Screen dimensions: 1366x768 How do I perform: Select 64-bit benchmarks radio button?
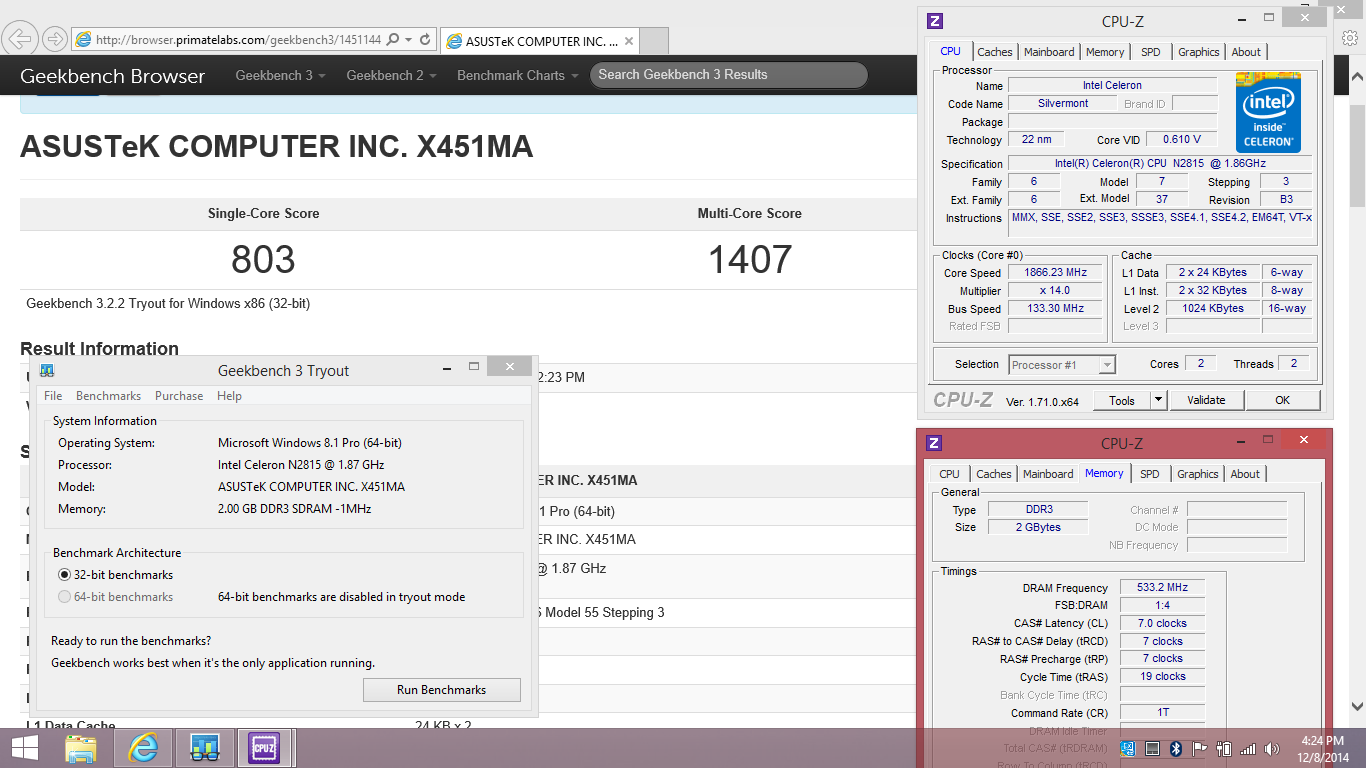(x=64, y=597)
